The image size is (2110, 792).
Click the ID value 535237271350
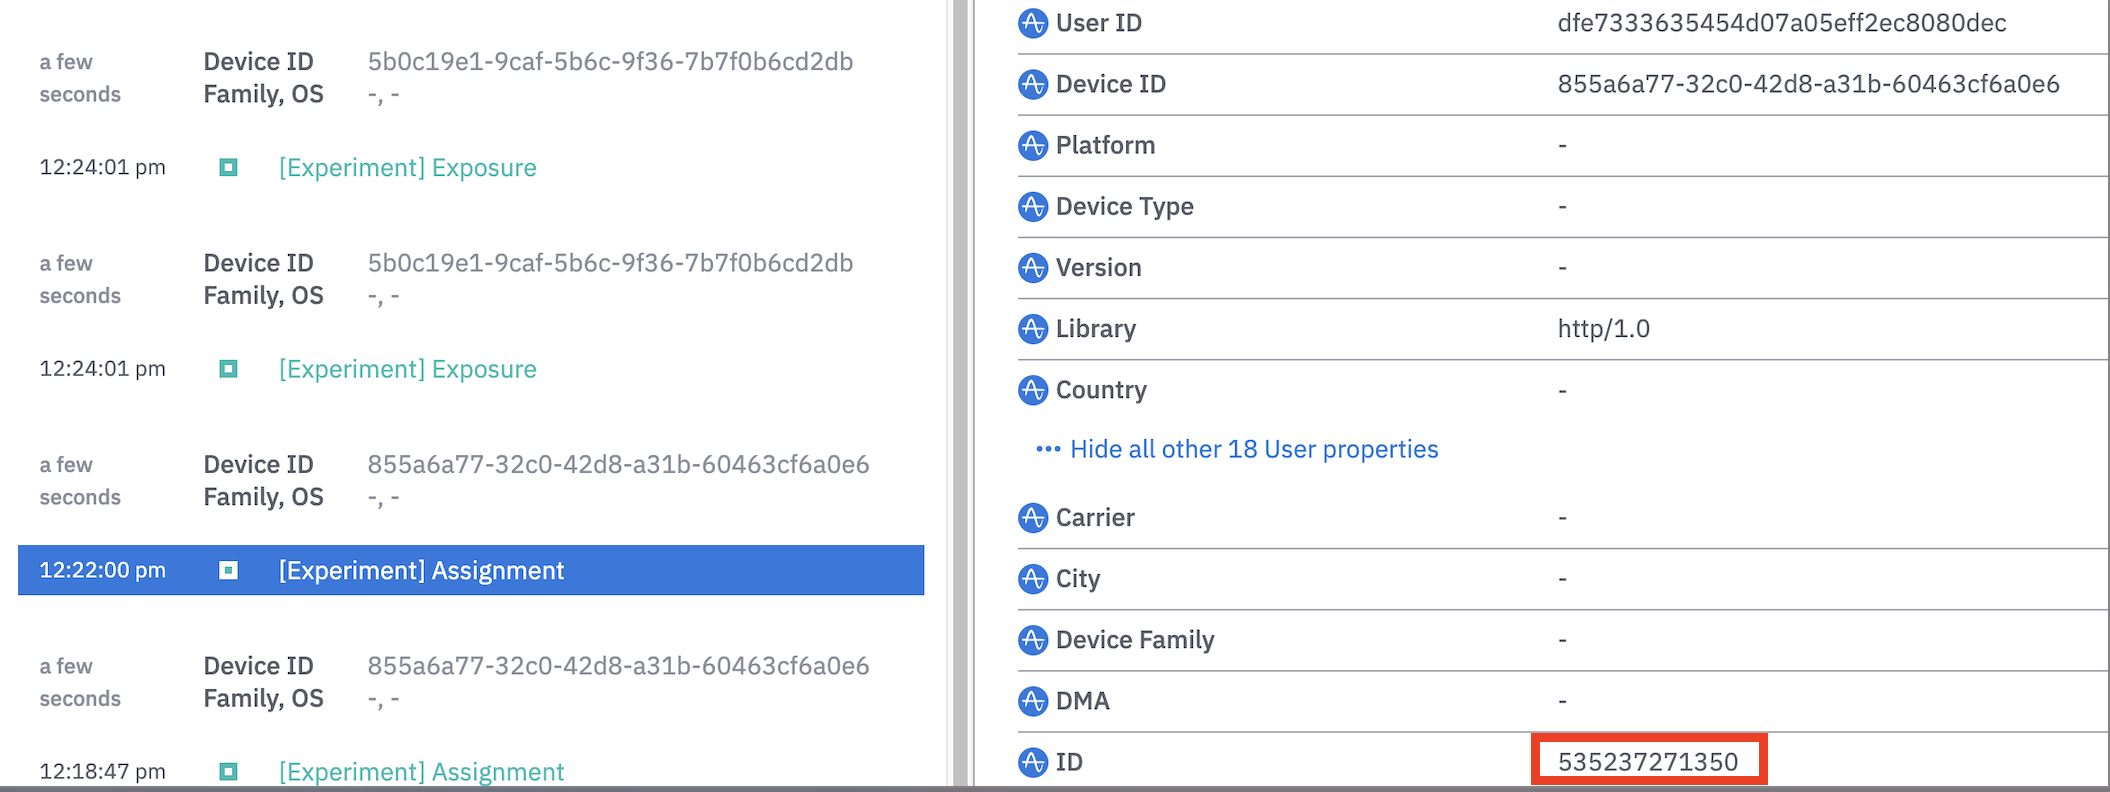(1647, 762)
